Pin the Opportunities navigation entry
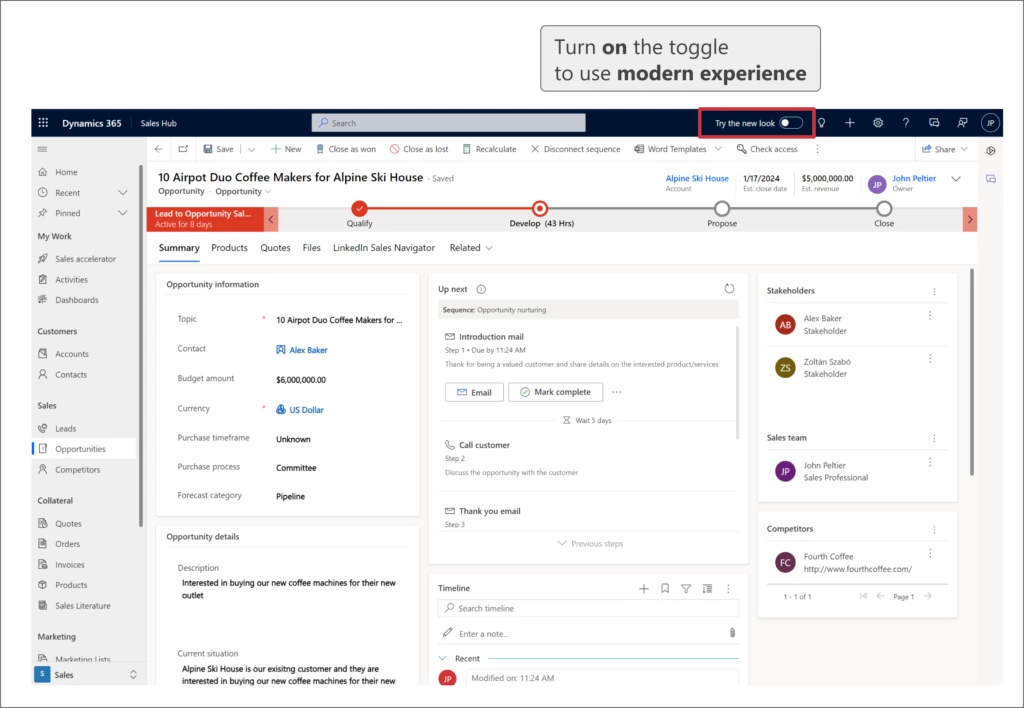 (x=80, y=448)
